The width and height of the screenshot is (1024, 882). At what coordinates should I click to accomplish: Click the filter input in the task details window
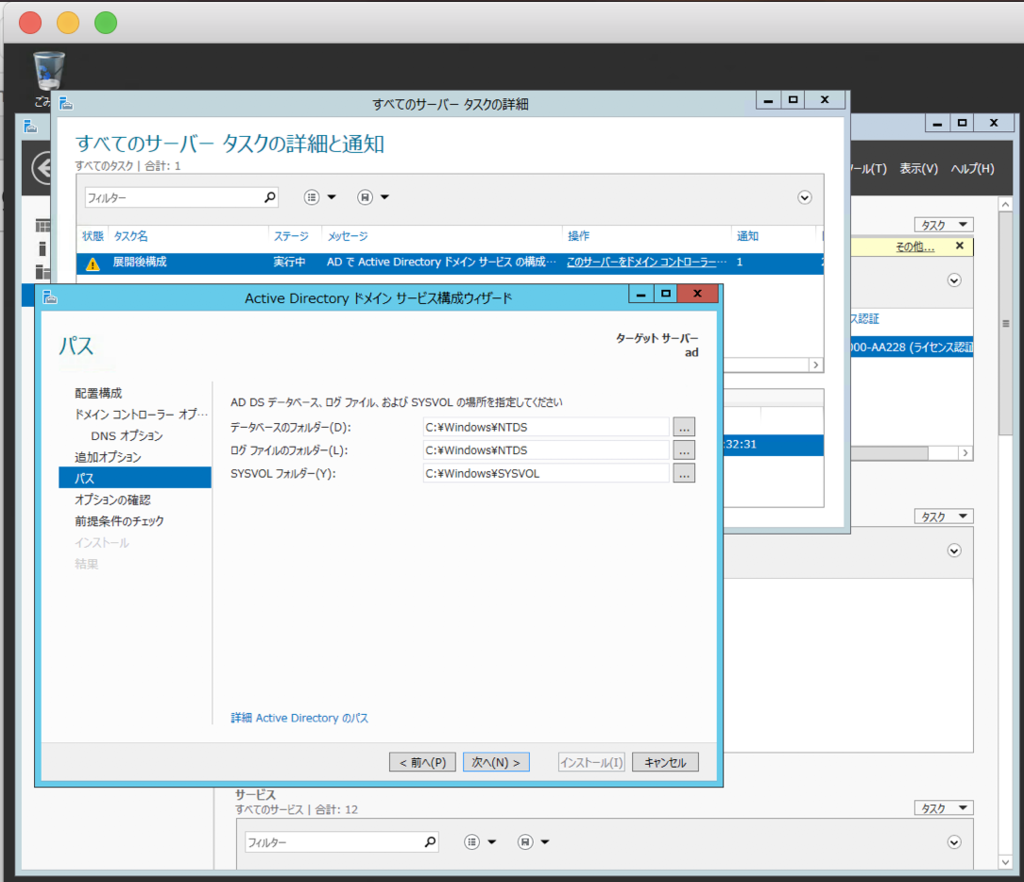click(x=174, y=197)
